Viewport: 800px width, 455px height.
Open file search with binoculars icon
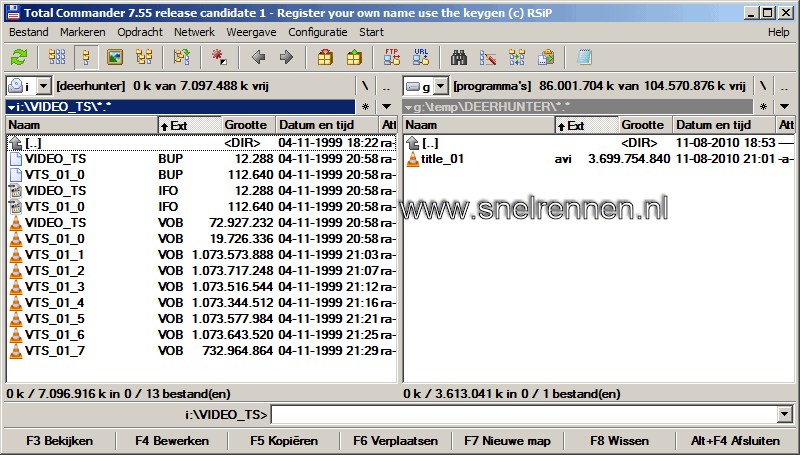459,57
